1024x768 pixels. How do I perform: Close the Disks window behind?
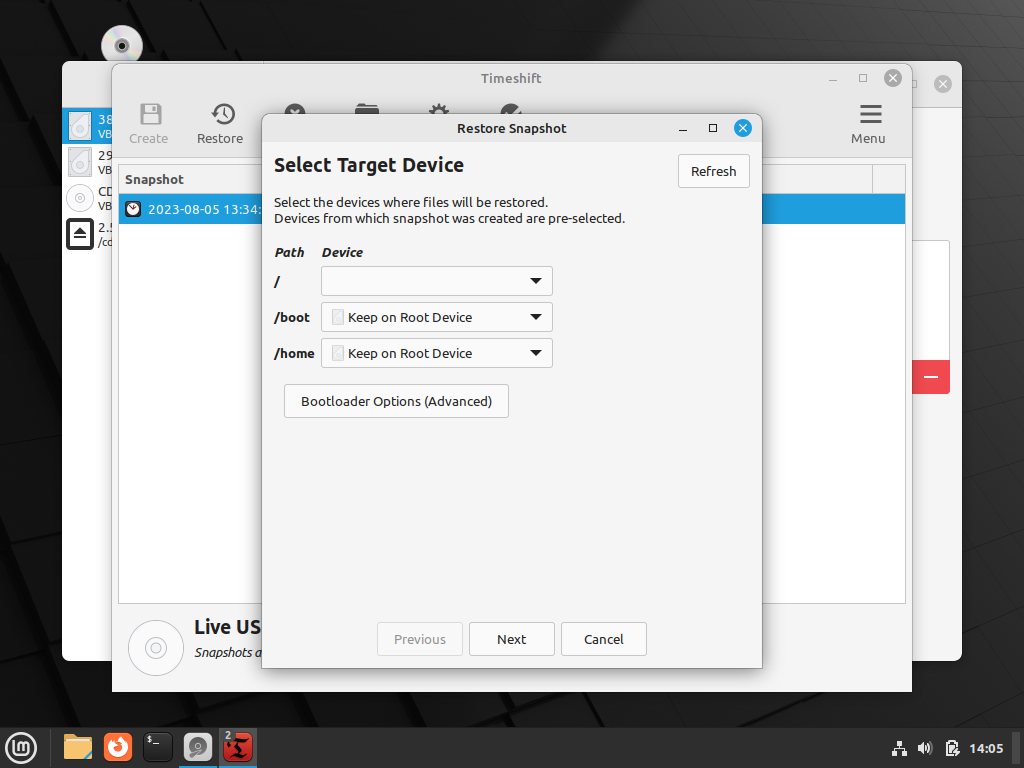(x=942, y=84)
